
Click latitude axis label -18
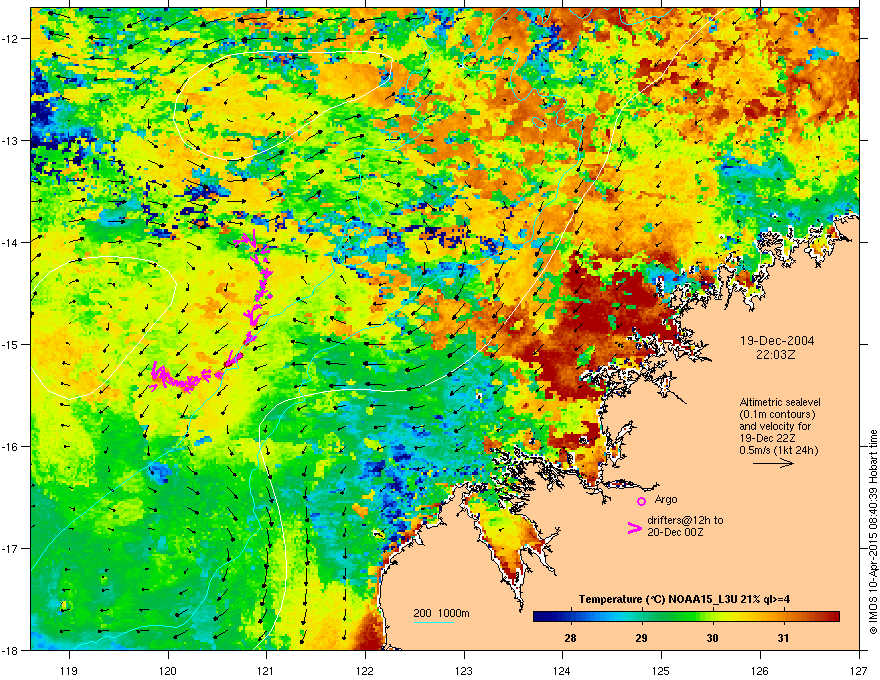[11, 650]
